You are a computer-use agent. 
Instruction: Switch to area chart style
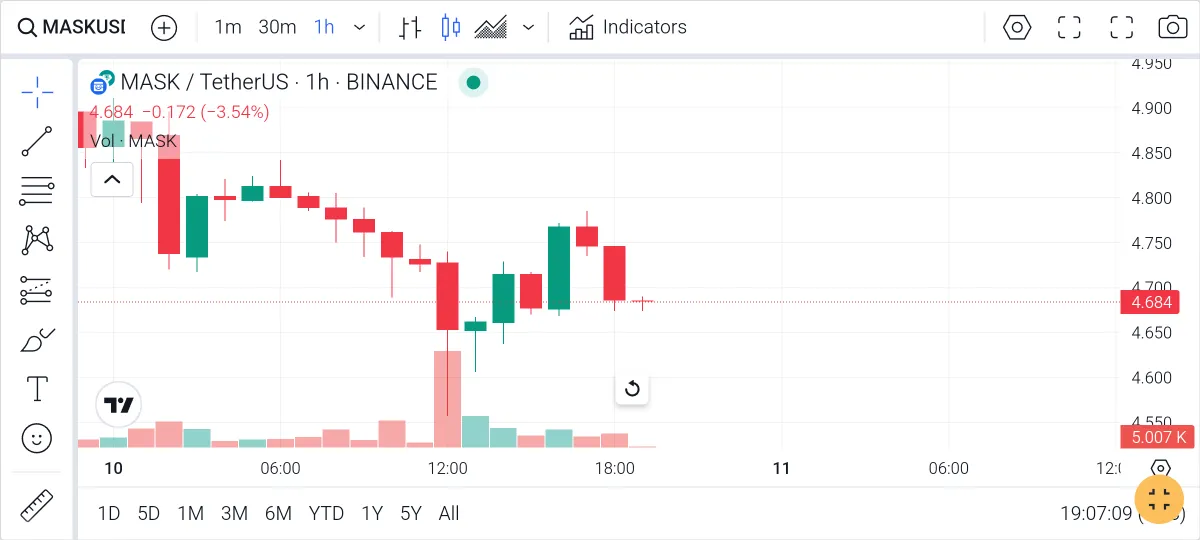(490, 27)
